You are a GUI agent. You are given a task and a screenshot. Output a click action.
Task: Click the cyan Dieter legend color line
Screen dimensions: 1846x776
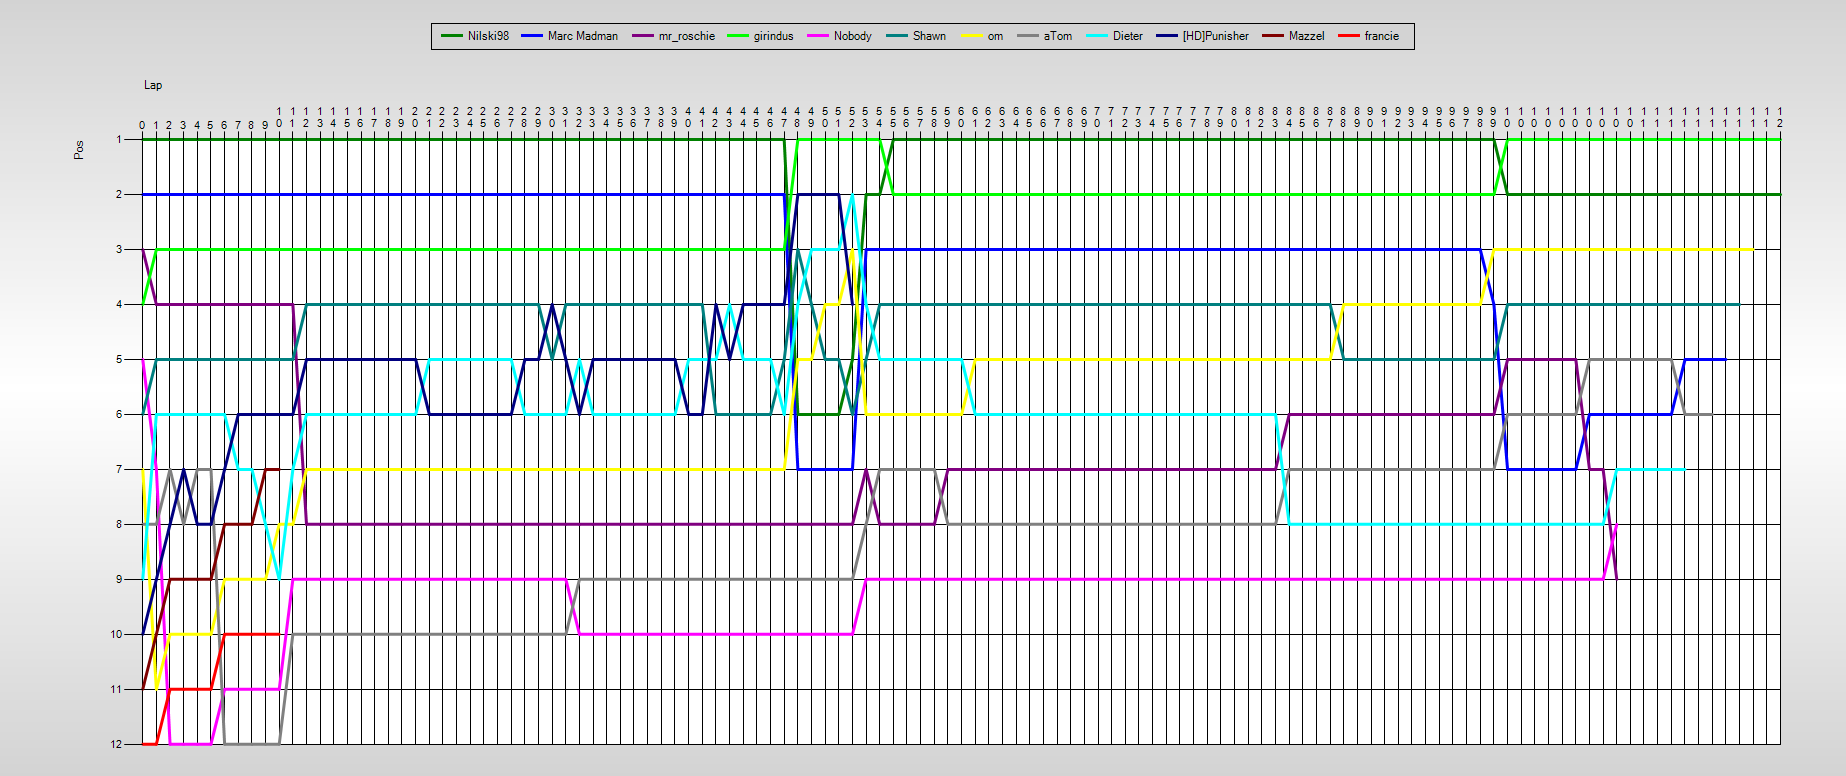coord(1096,36)
